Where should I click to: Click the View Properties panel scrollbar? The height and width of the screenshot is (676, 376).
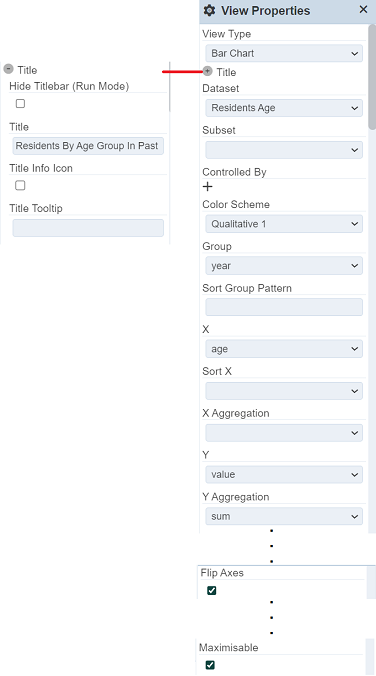coord(372,77)
